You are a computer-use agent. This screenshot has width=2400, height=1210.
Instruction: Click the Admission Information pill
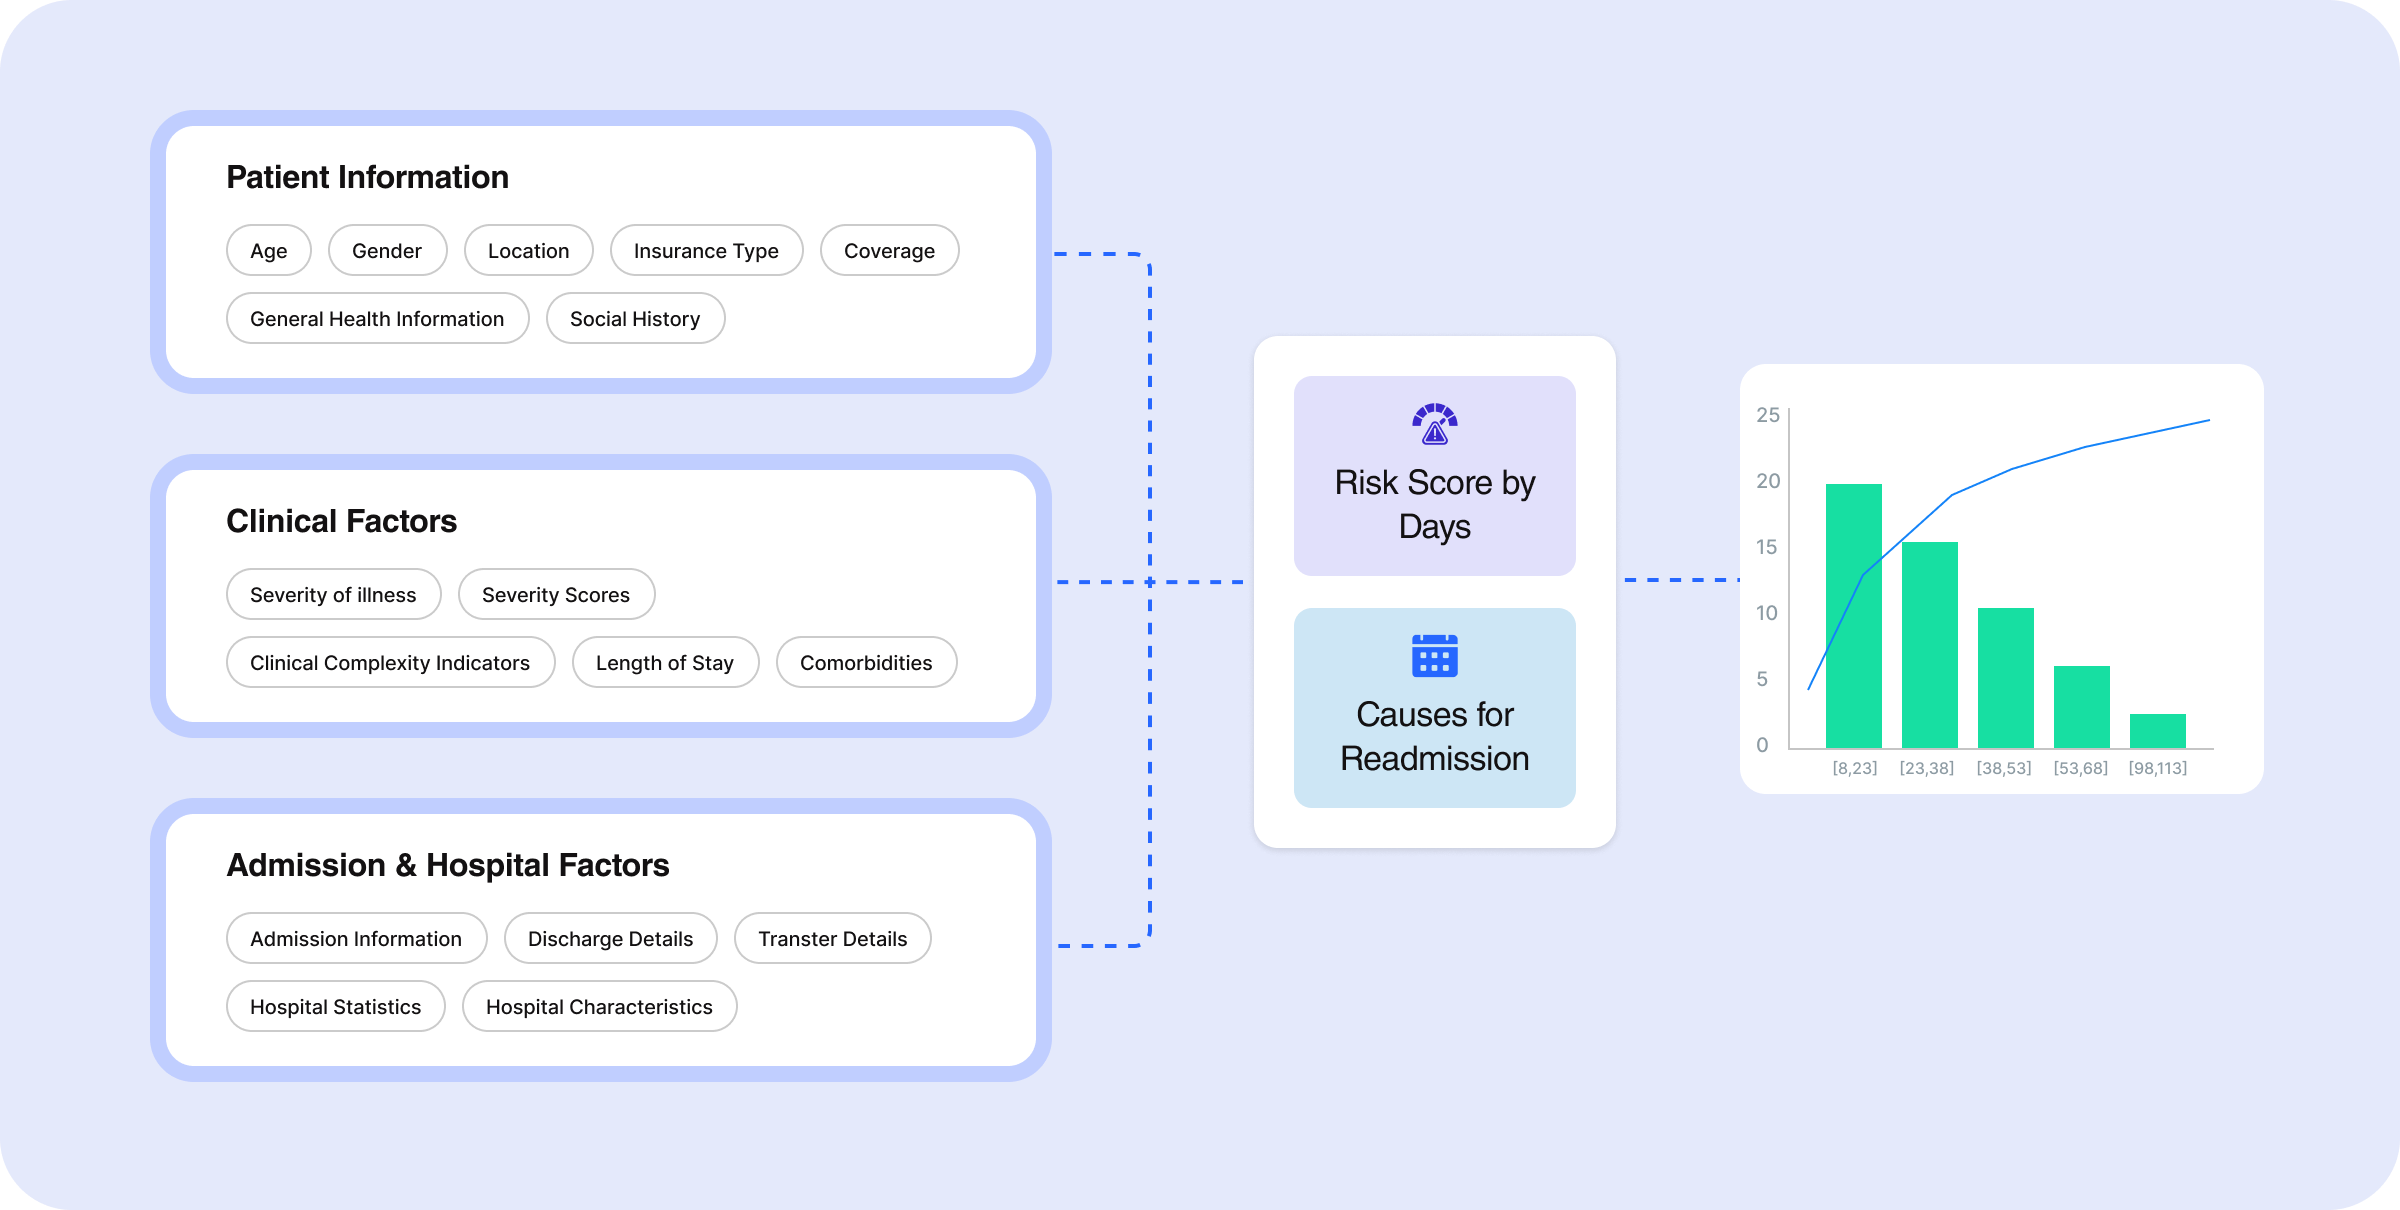357,938
